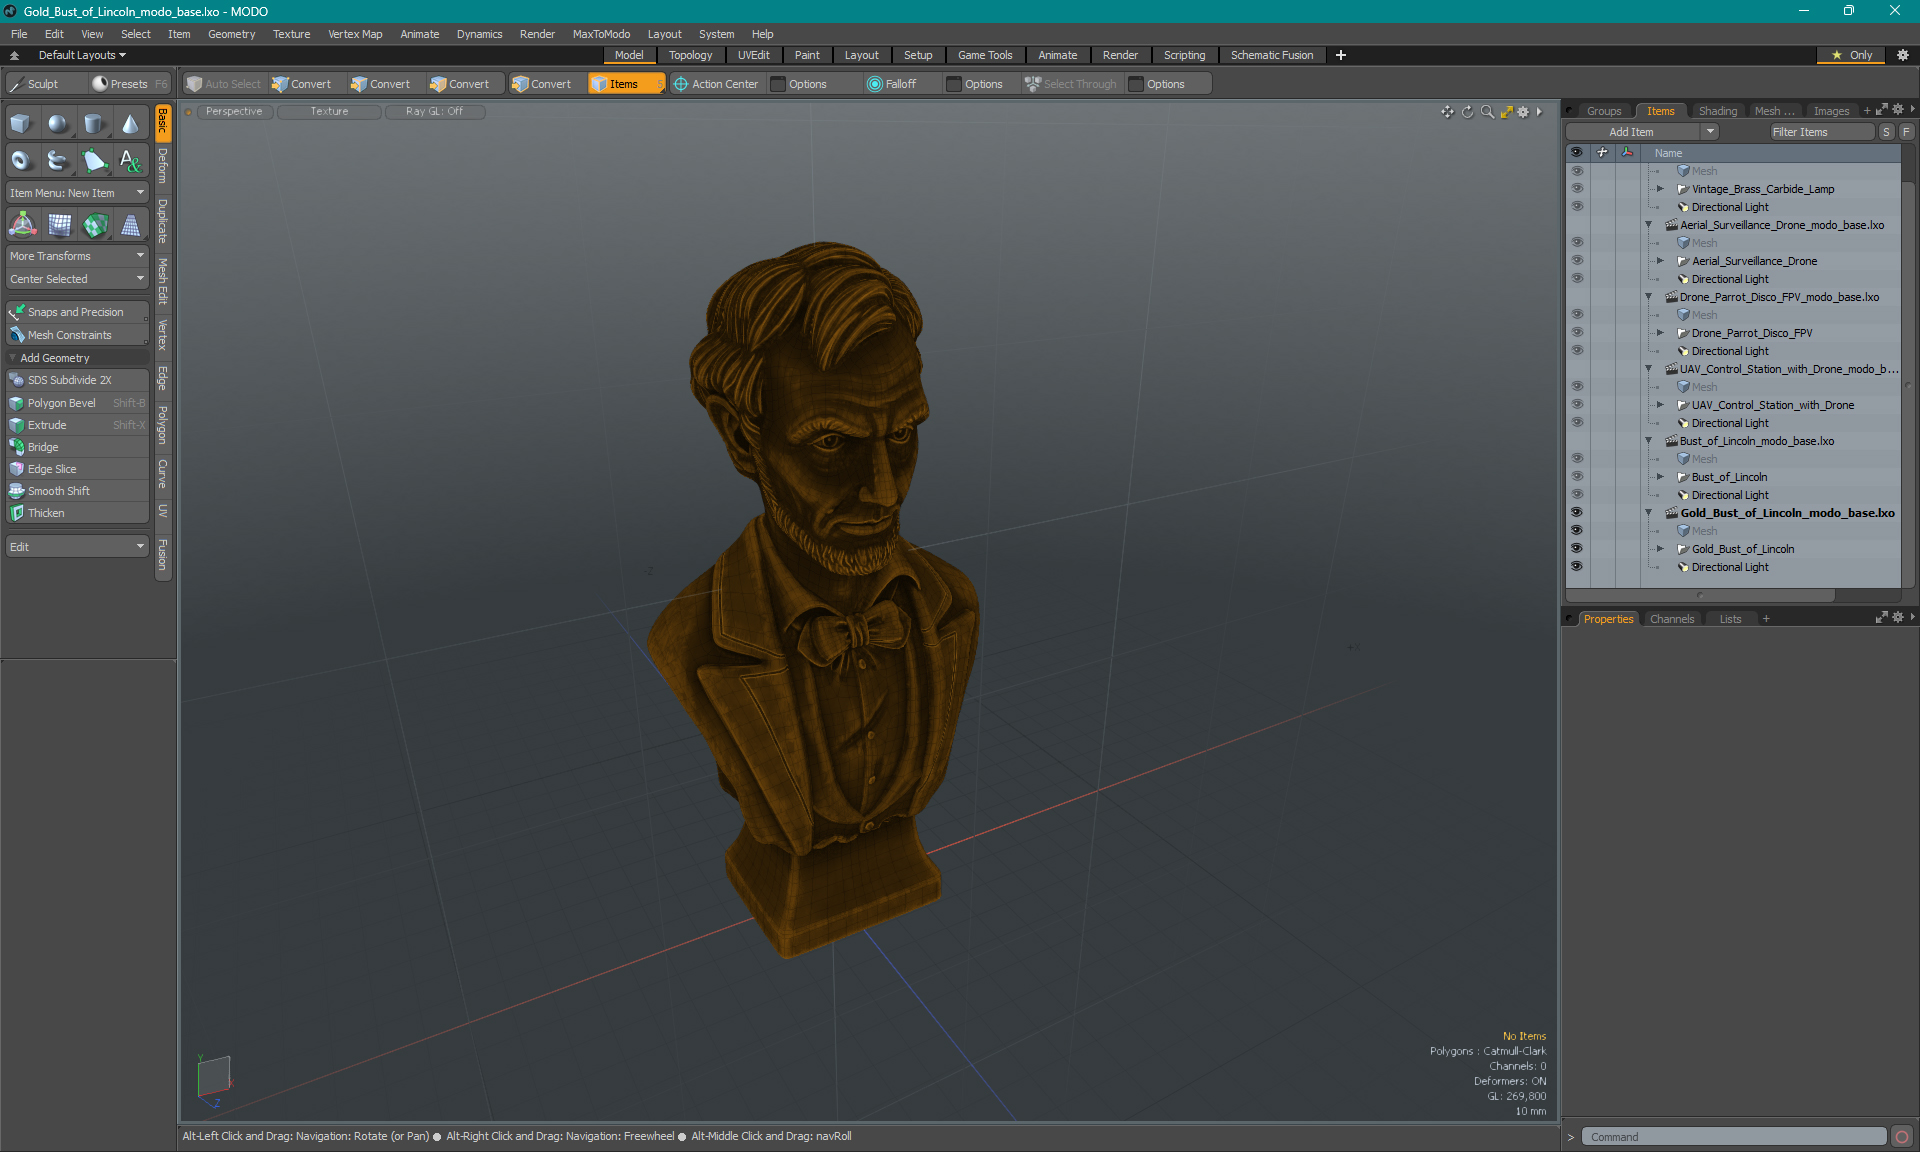Open the Center Selected dropdown
The image size is (1920, 1152).
[77, 279]
